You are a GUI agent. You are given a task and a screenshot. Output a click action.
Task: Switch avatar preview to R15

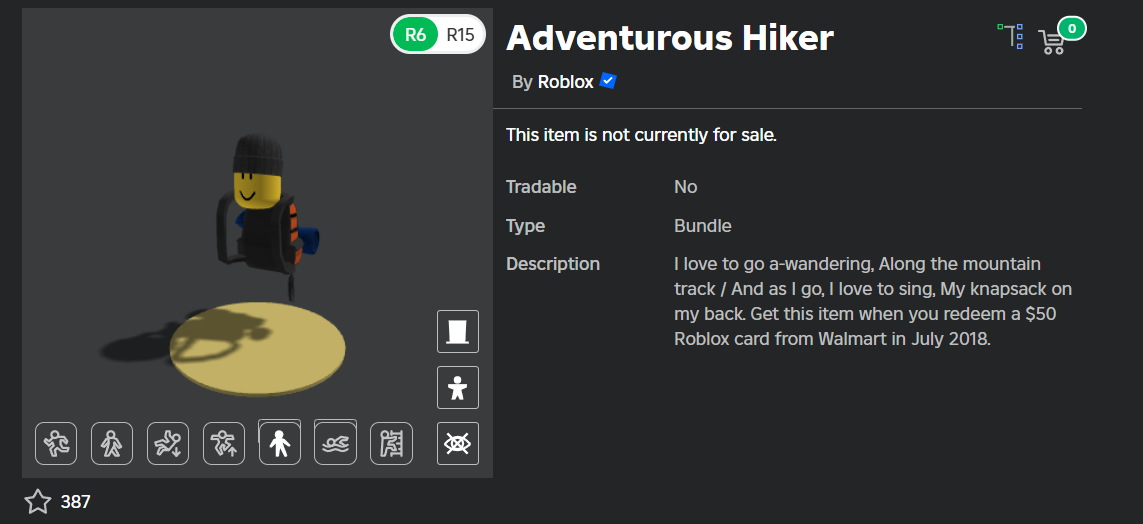tap(461, 34)
